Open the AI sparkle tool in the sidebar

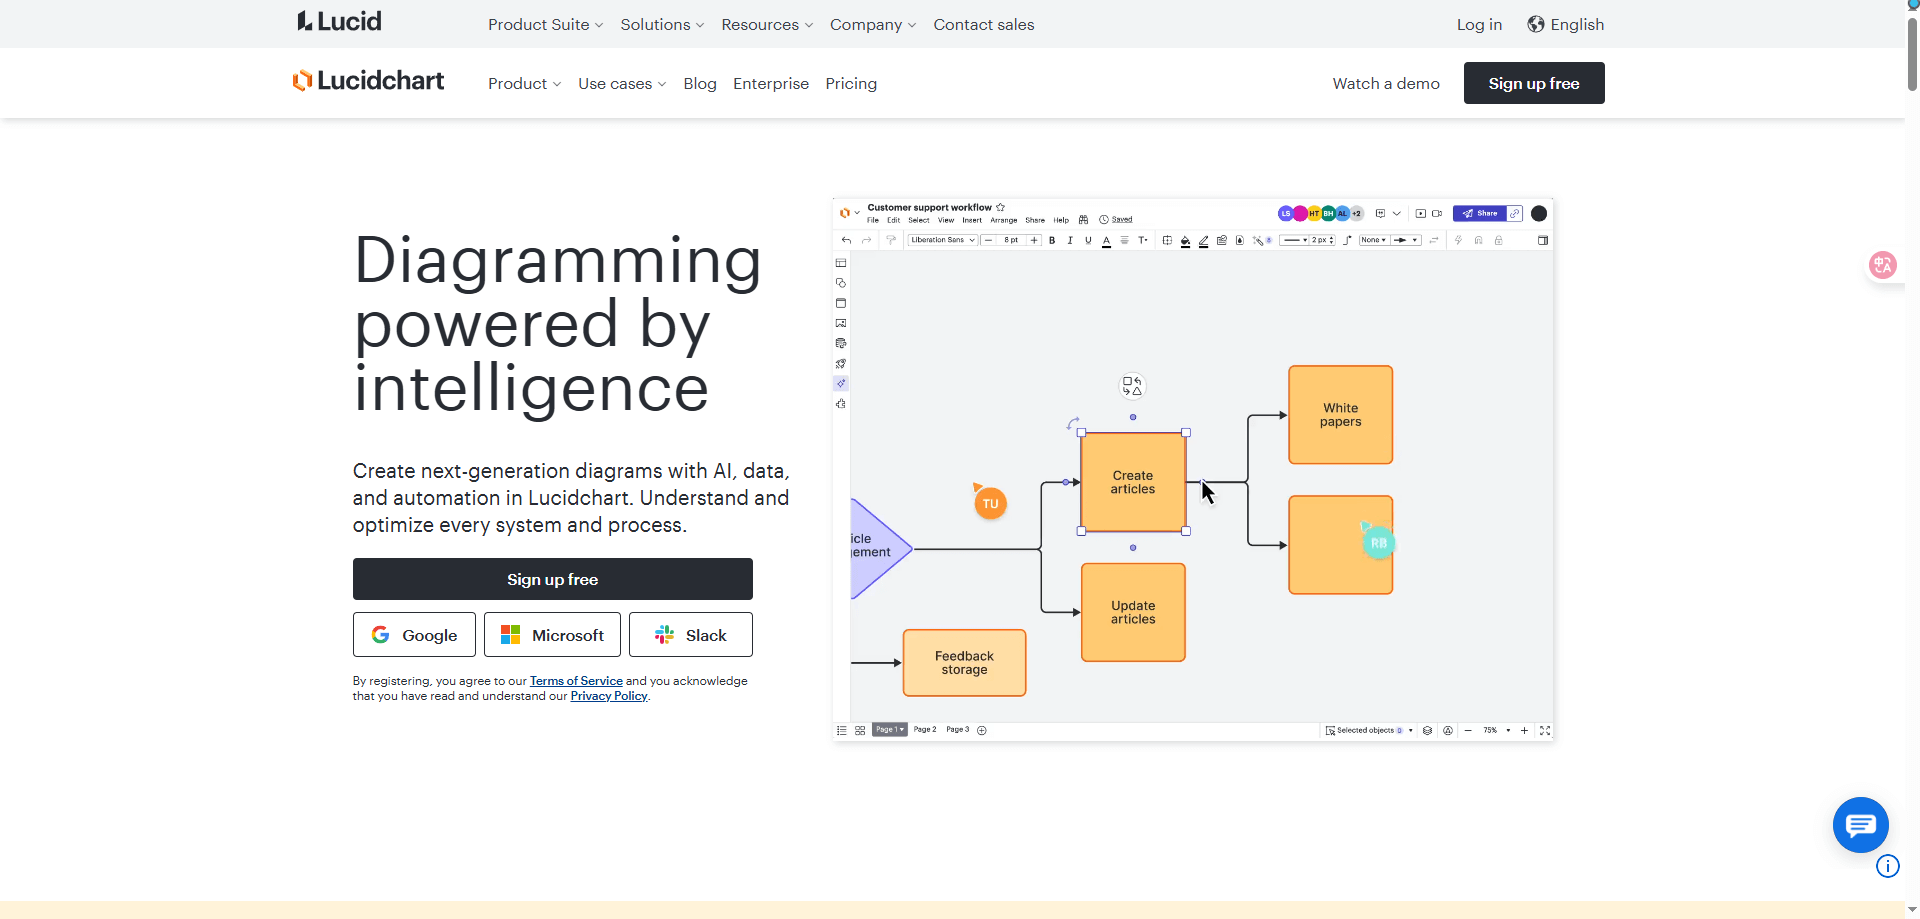(x=841, y=382)
